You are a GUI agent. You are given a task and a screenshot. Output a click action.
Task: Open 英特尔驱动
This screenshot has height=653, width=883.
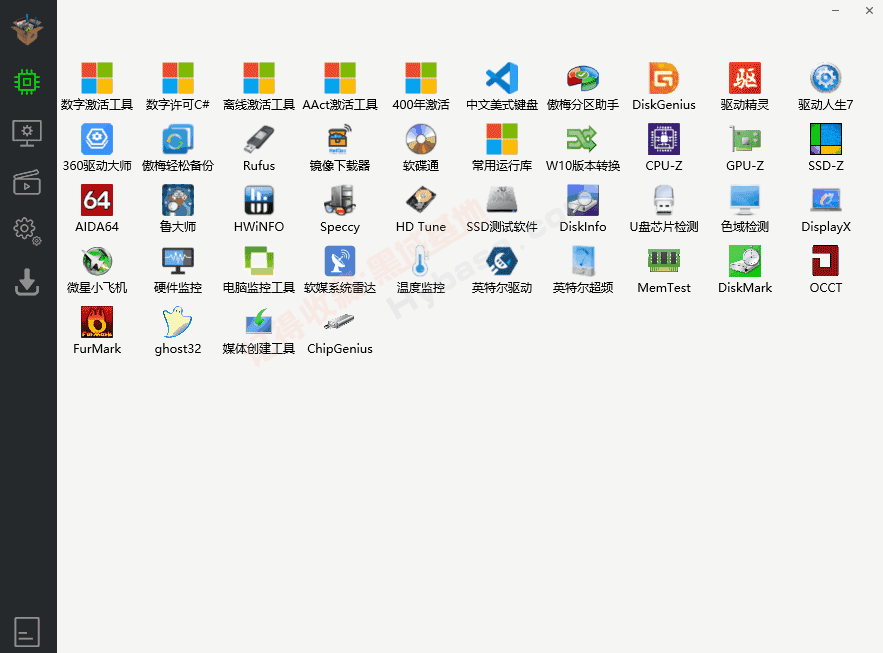pos(502,270)
